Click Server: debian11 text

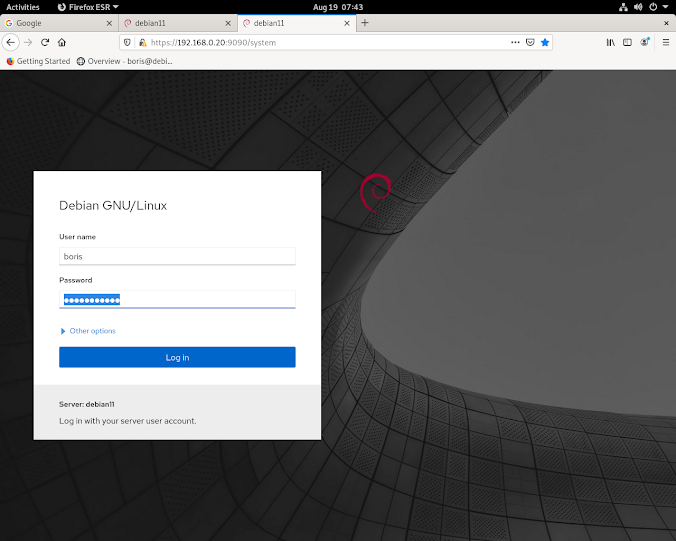pos(87,404)
